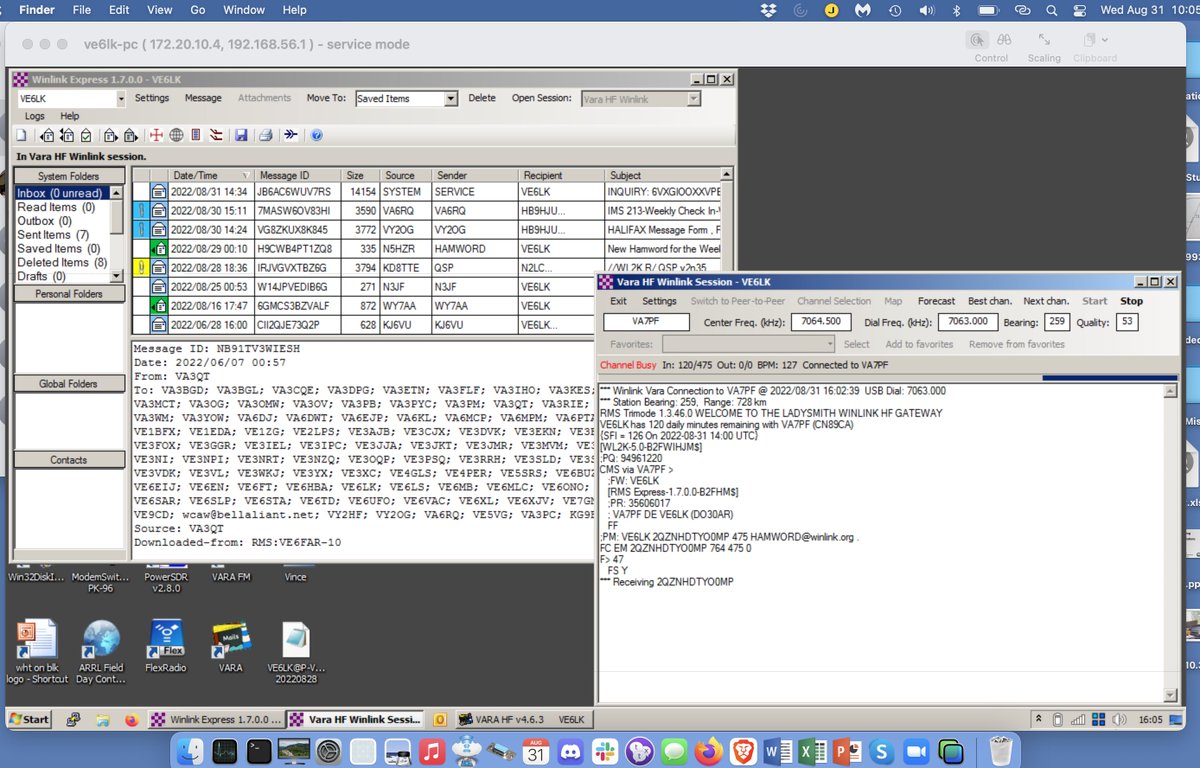Click the VA7PF callsign input field
Image resolution: width=1200 pixels, height=768 pixels.
[646, 322]
